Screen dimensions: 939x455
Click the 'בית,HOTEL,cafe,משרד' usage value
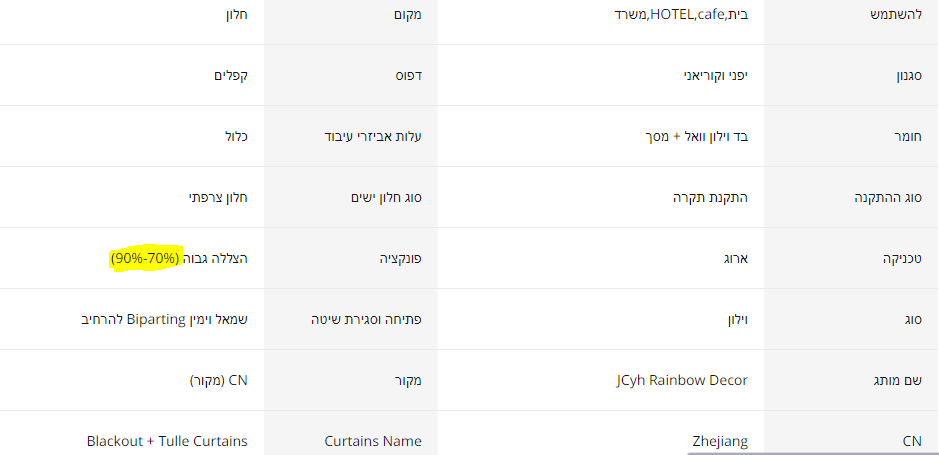pyautogui.click(x=680, y=15)
